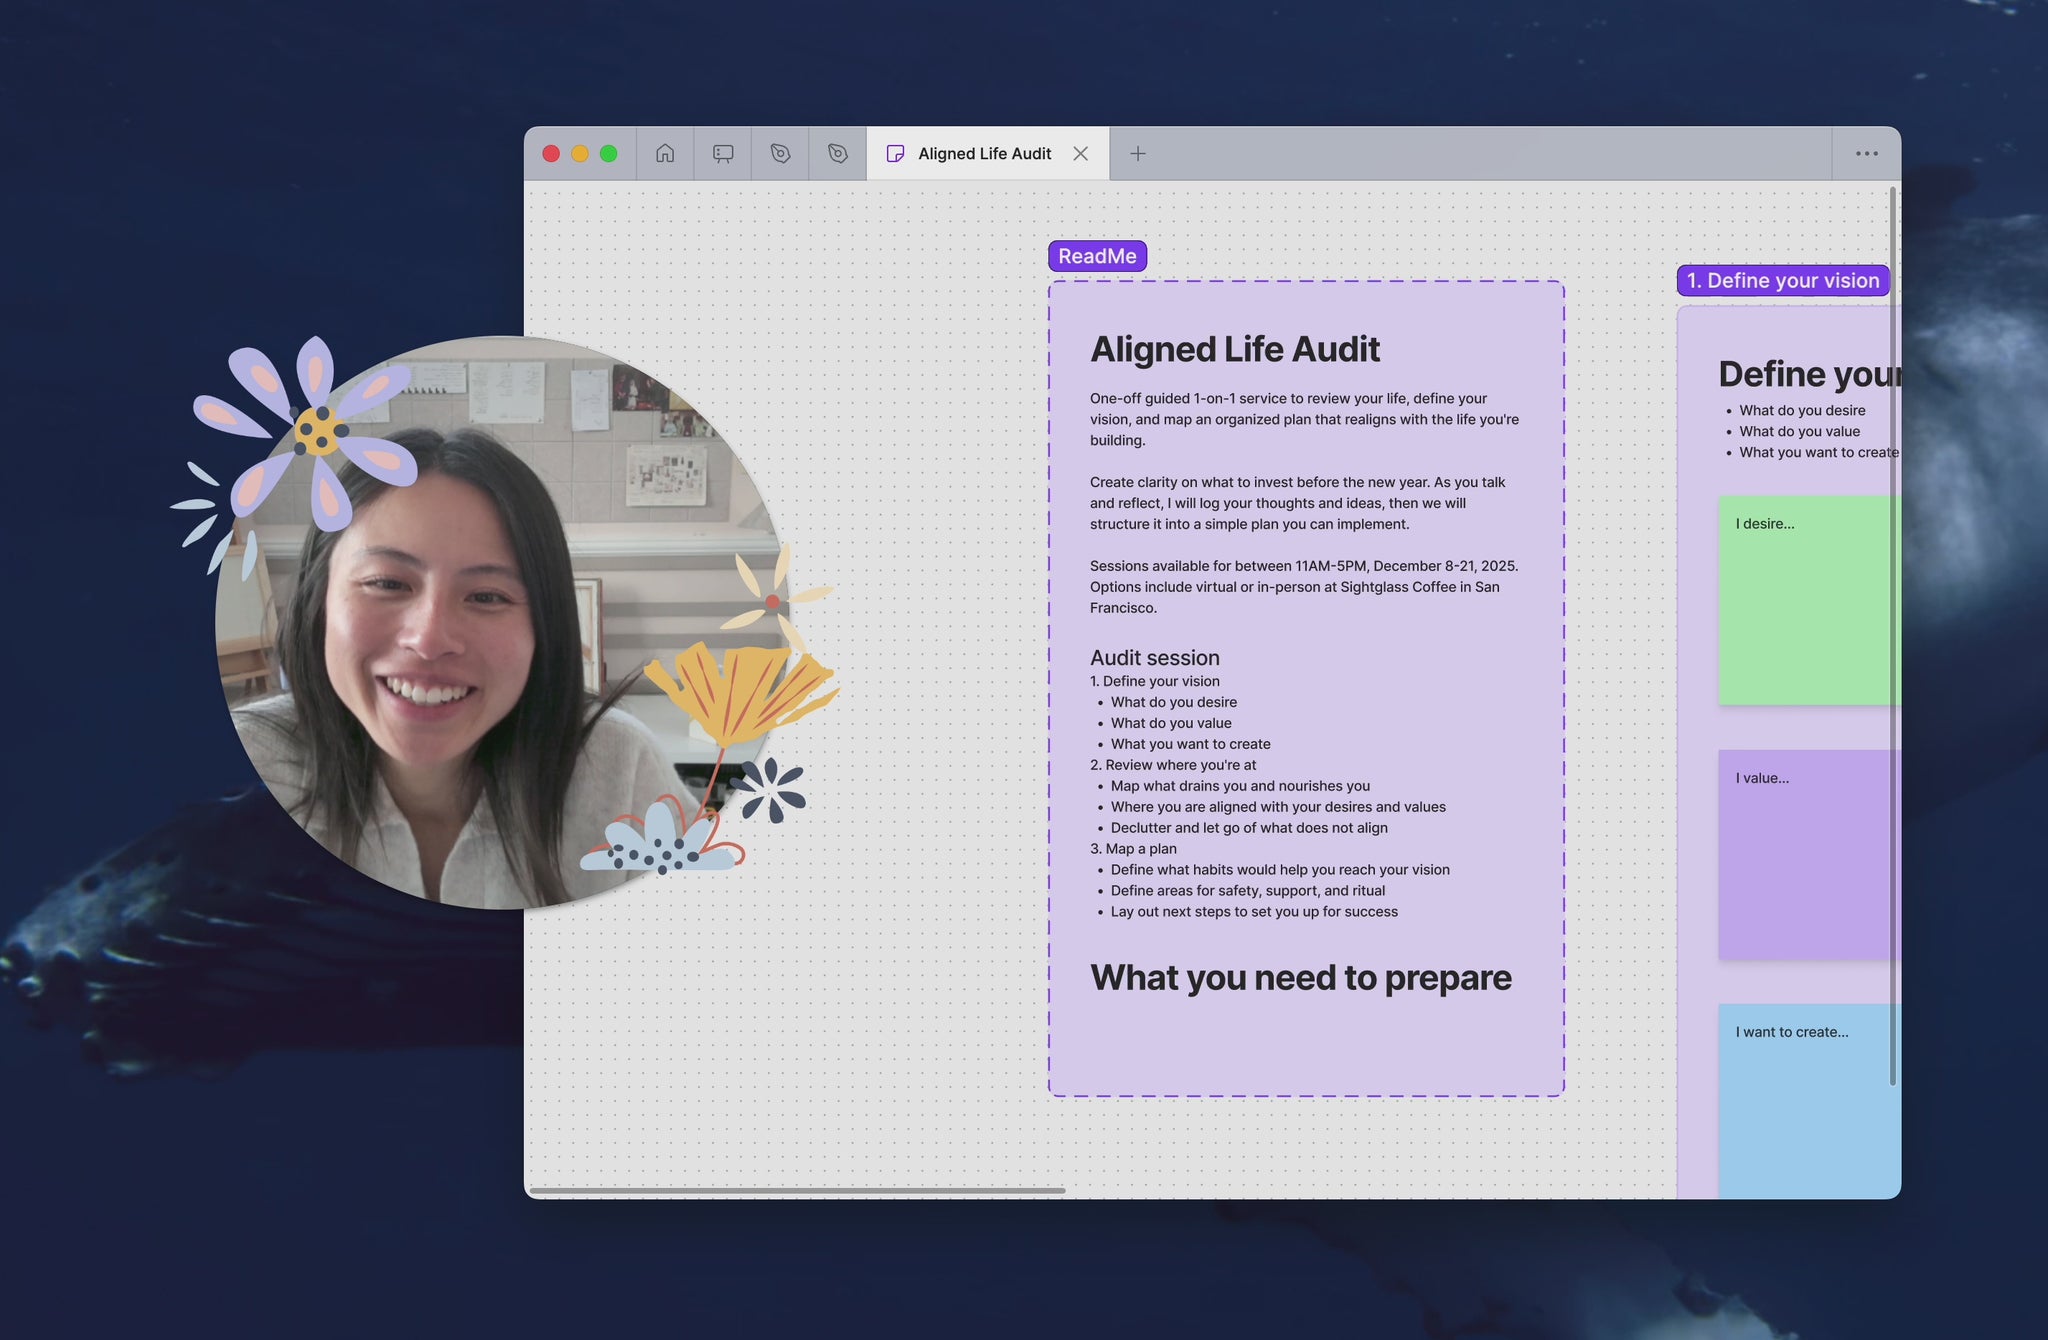Click the '1. Define your vision' label

tap(1782, 281)
